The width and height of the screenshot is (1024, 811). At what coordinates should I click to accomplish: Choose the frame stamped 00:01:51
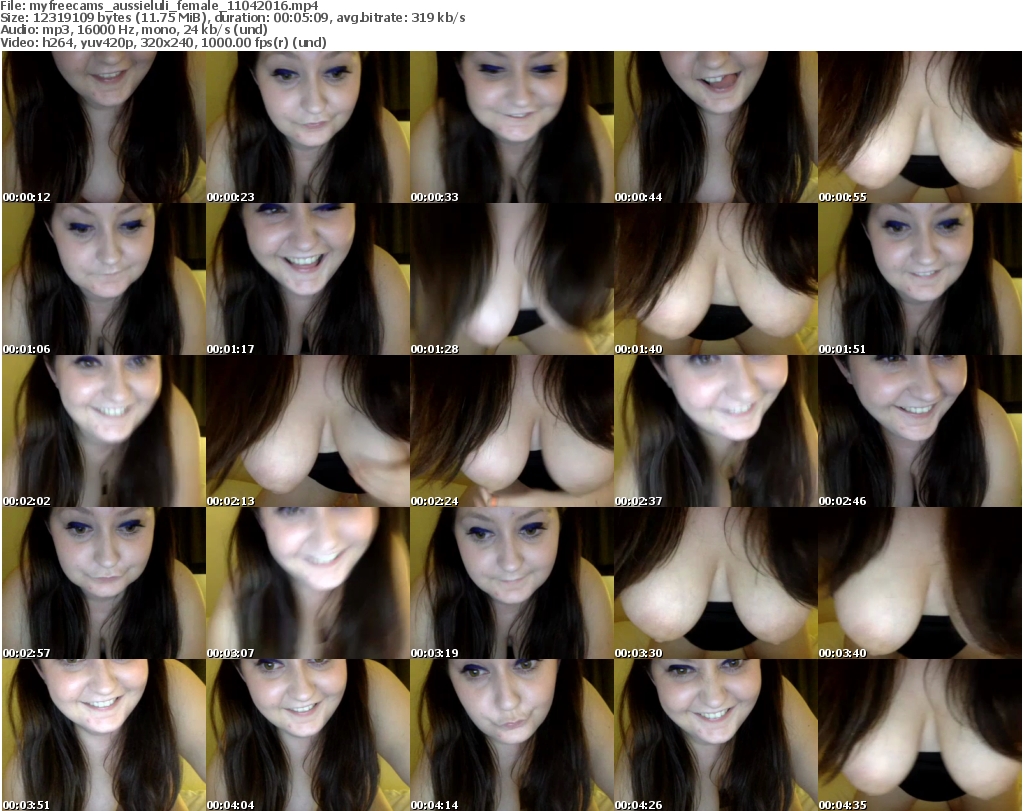point(920,279)
